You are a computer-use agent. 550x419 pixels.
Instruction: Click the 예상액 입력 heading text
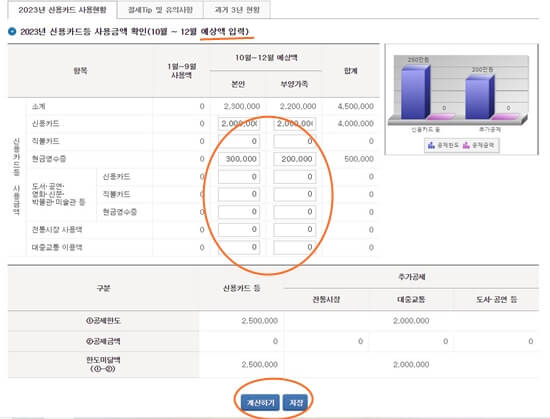[x=224, y=32]
